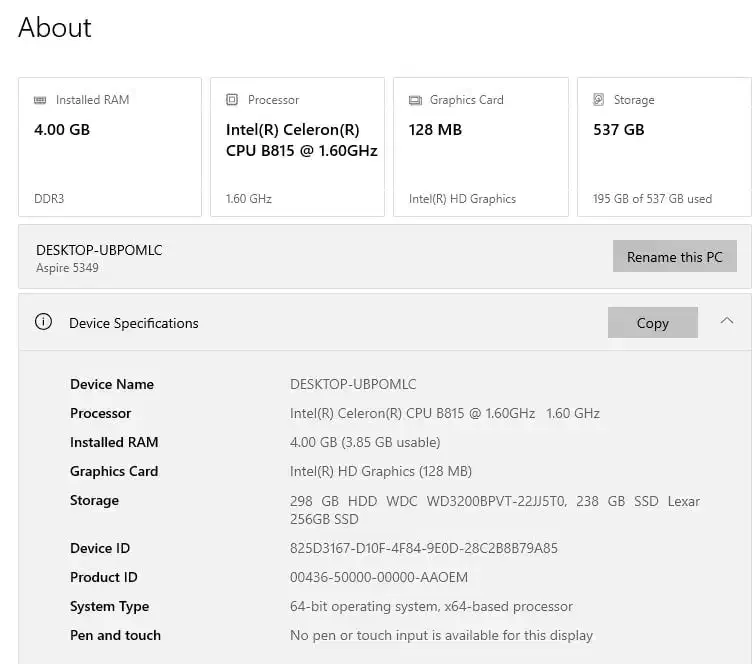Click the Product ID value 00436-50000-00000-AAOEM

coord(378,577)
